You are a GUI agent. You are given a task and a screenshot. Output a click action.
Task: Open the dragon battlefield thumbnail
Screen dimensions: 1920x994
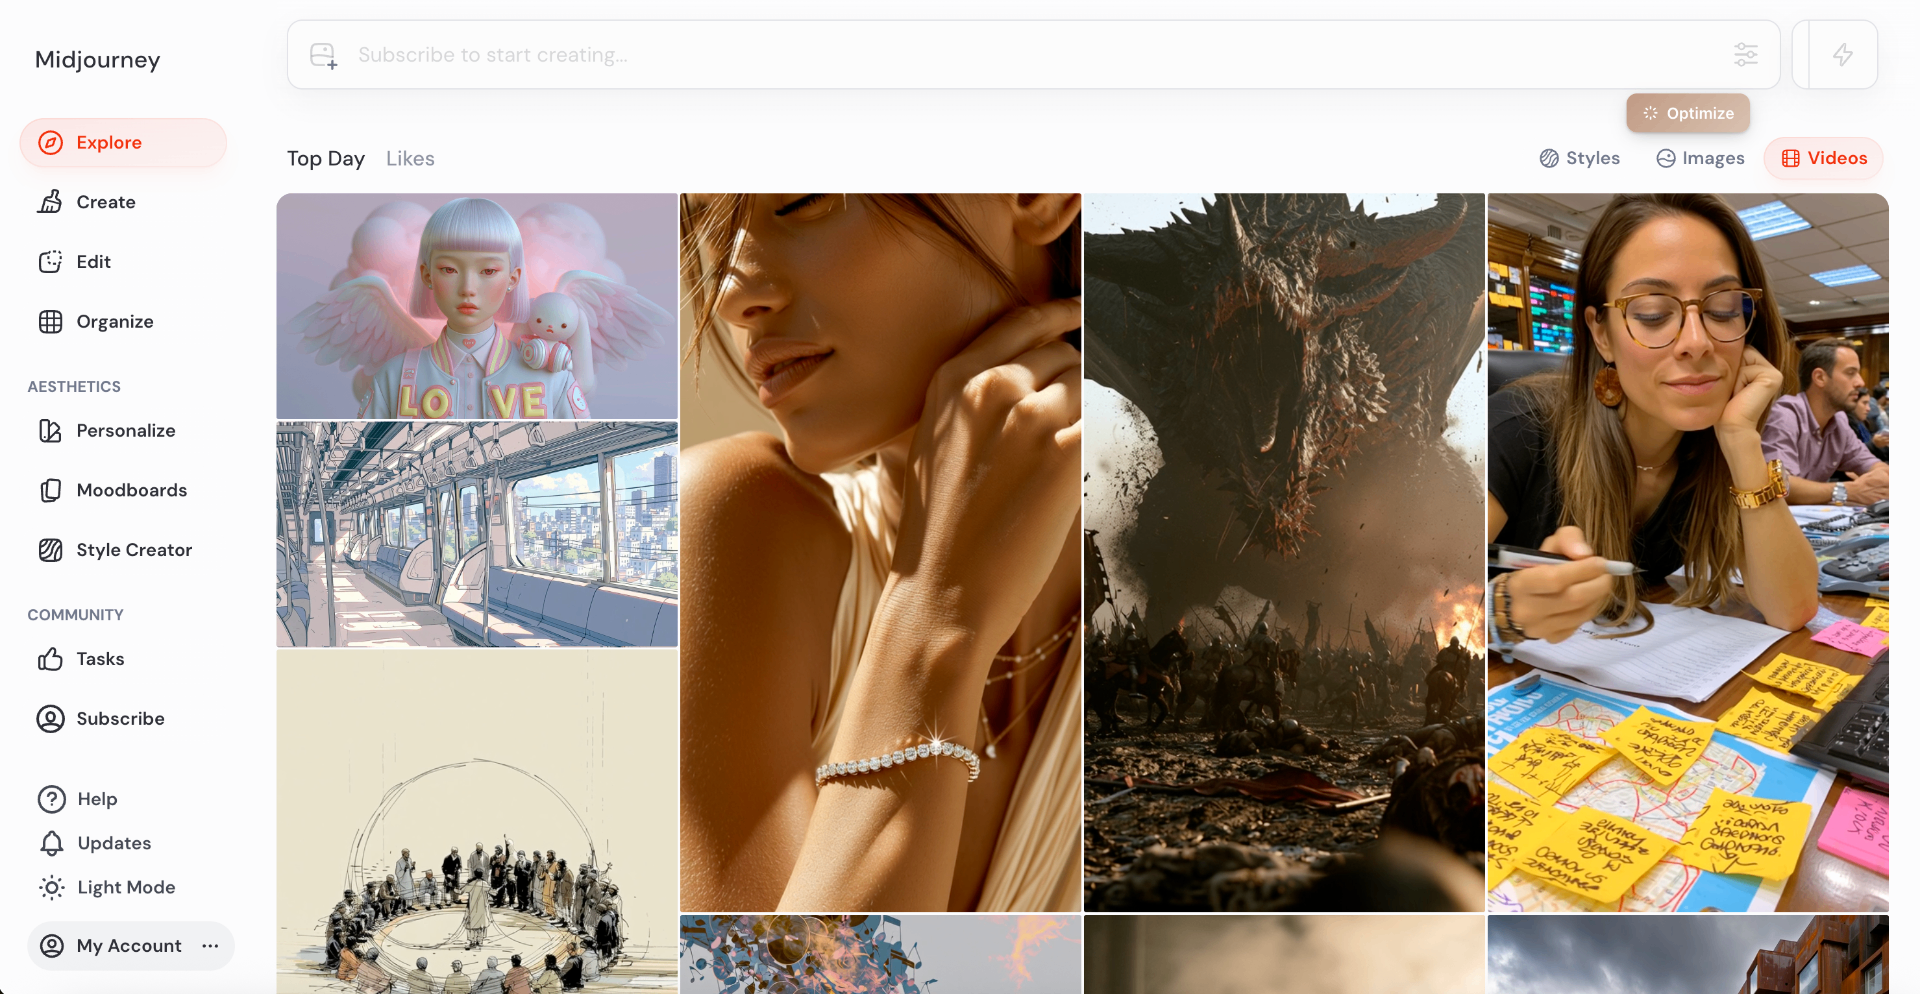[1284, 552]
